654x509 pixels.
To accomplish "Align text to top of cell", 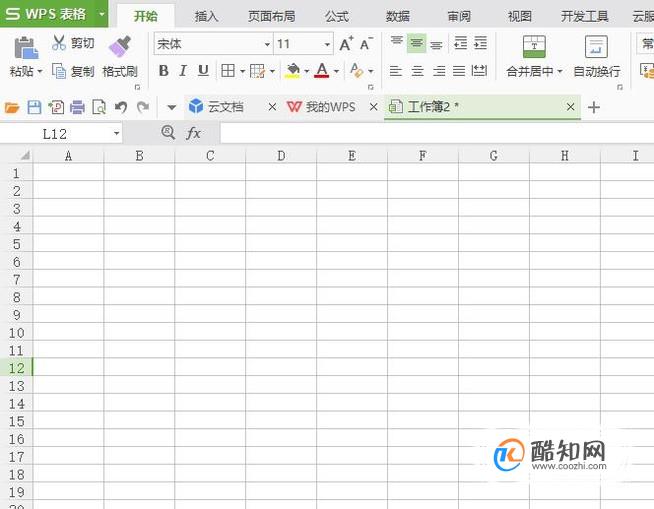I will click(x=396, y=41).
